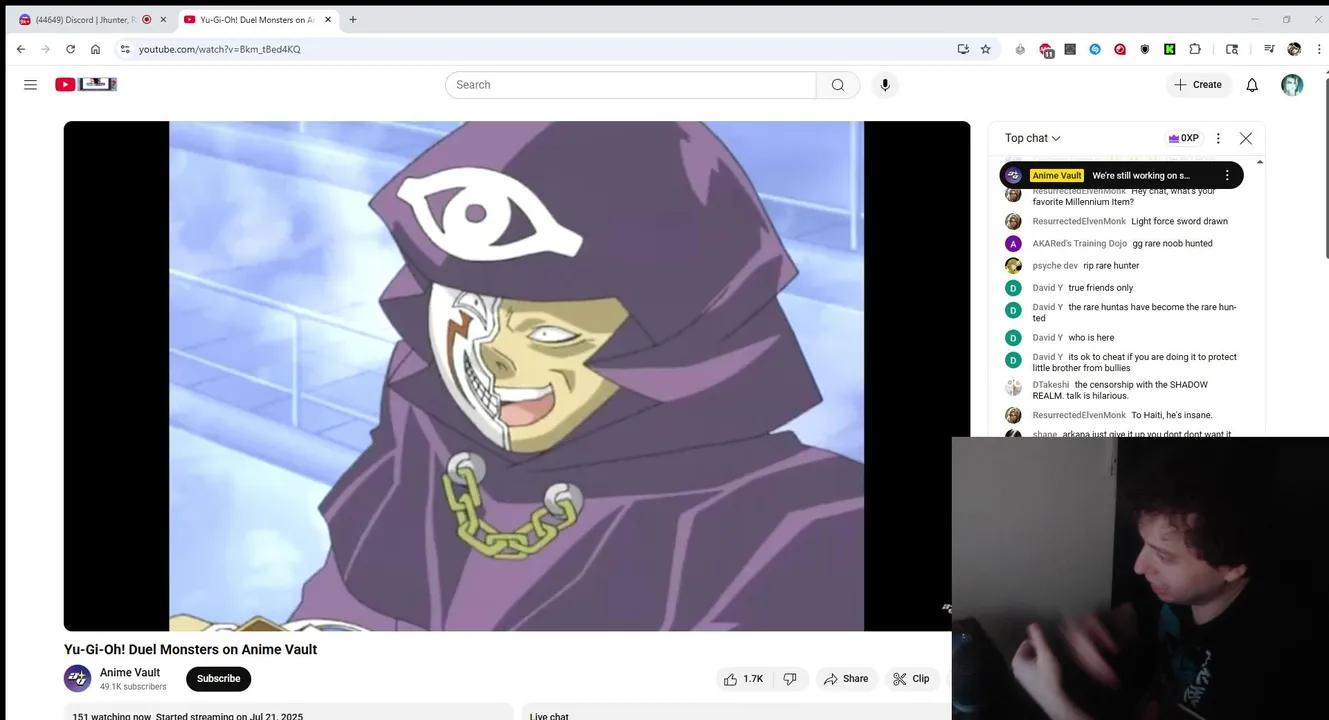Select message 'rip rare hunter'
Screen dimensions: 1329x720
point(1111,266)
